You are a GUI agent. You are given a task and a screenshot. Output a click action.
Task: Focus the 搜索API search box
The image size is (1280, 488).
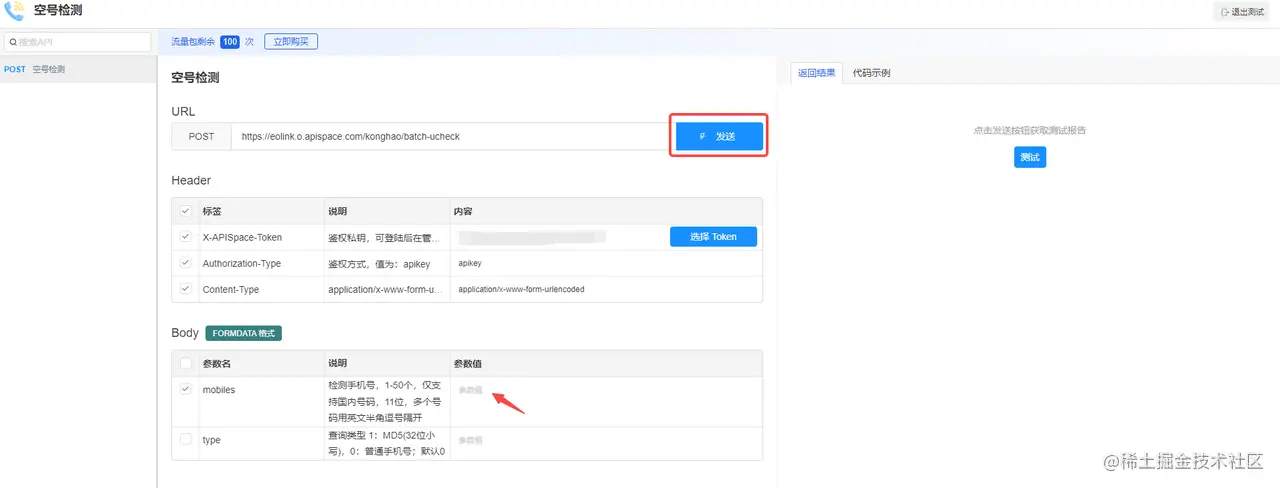(x=77, y=42)
